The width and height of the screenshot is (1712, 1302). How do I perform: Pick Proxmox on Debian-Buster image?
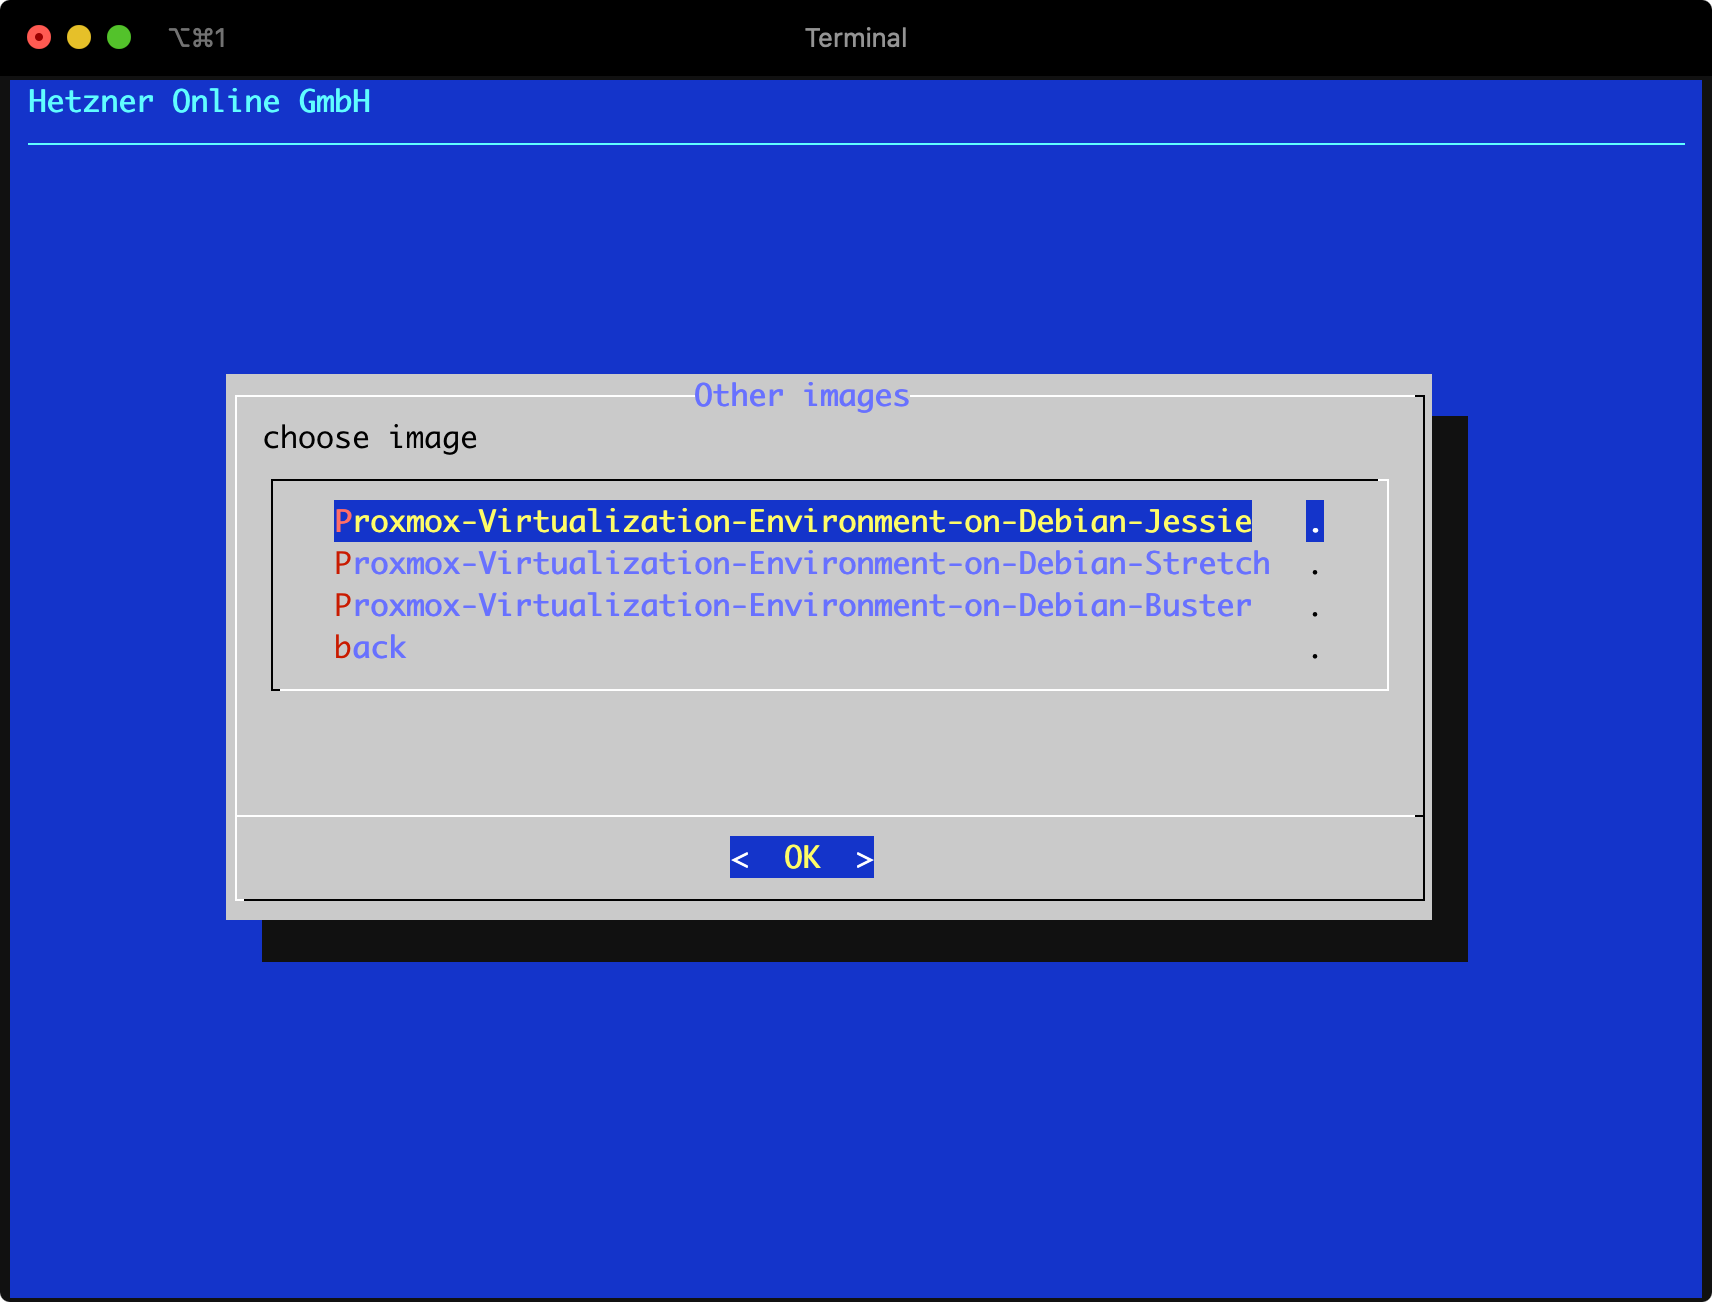click(x=793, y=605)
